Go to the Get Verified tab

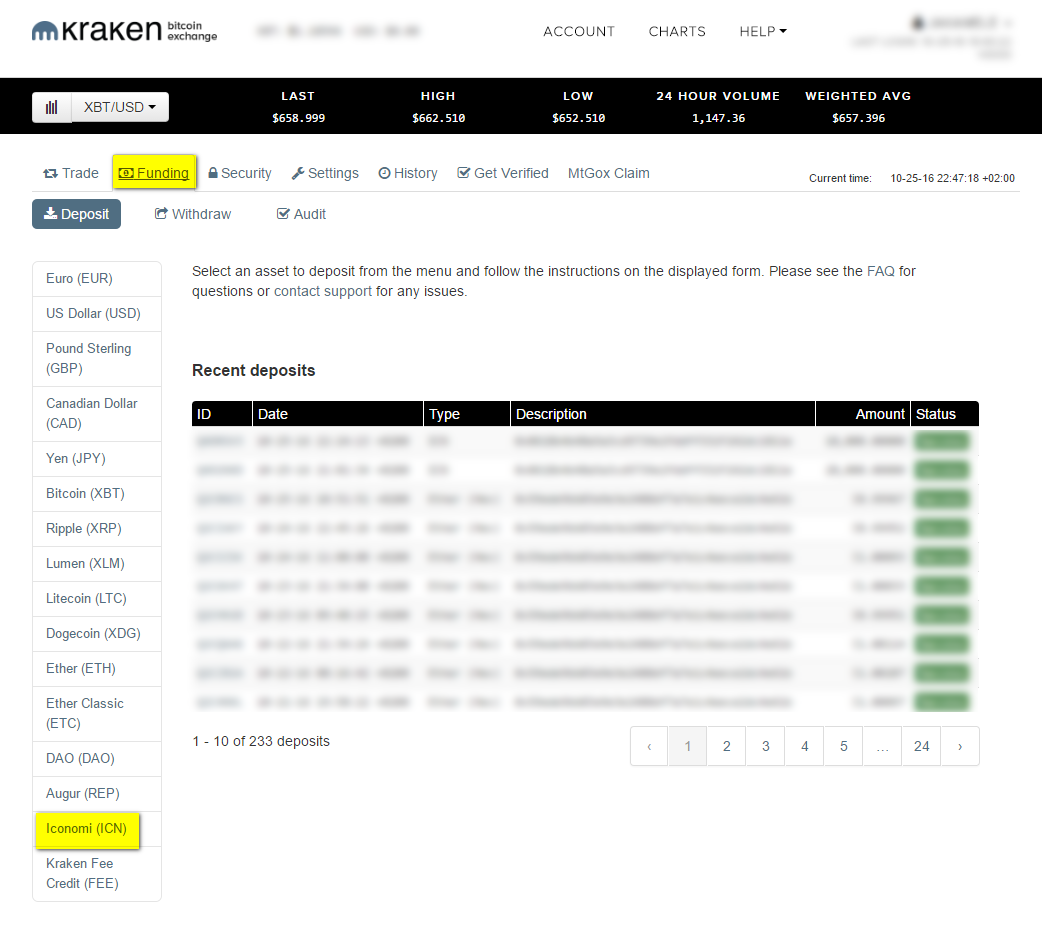coord(503,173)
